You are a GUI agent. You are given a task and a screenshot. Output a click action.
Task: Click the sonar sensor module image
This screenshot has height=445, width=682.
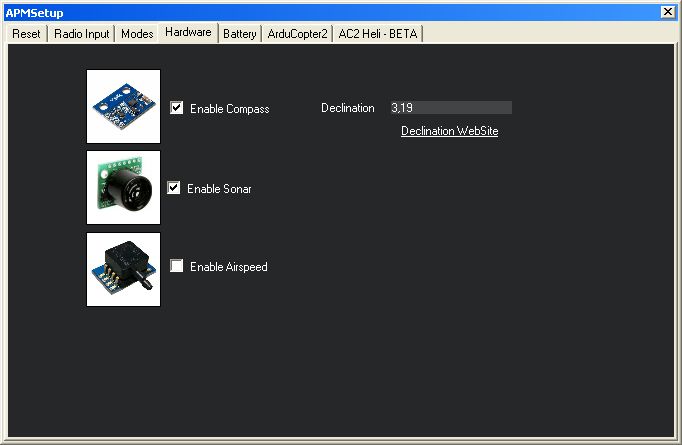tap(124, 187)
